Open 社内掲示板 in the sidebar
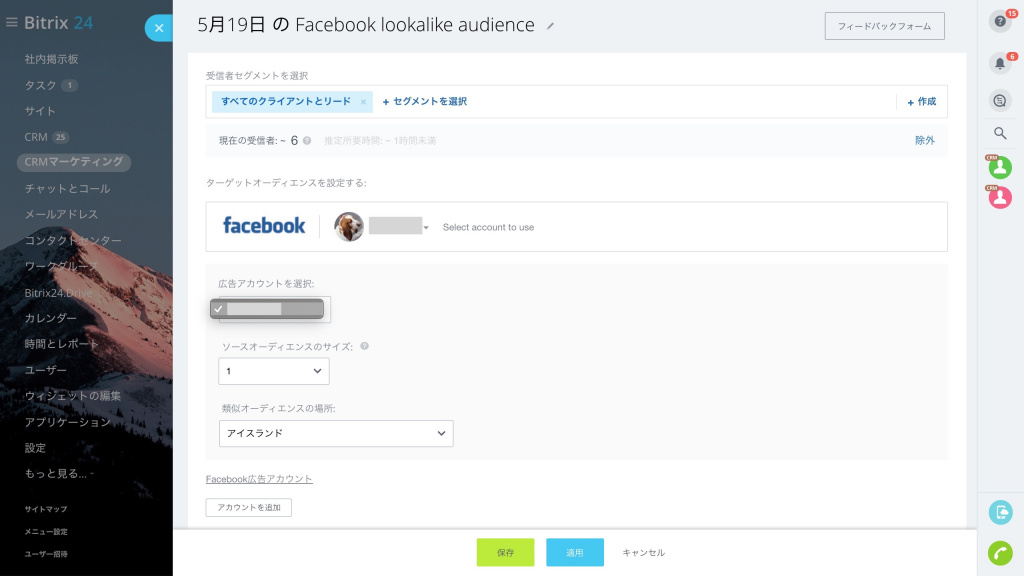Image resolution: width=1024 pixels, height=576 pixels. point(52,59)
